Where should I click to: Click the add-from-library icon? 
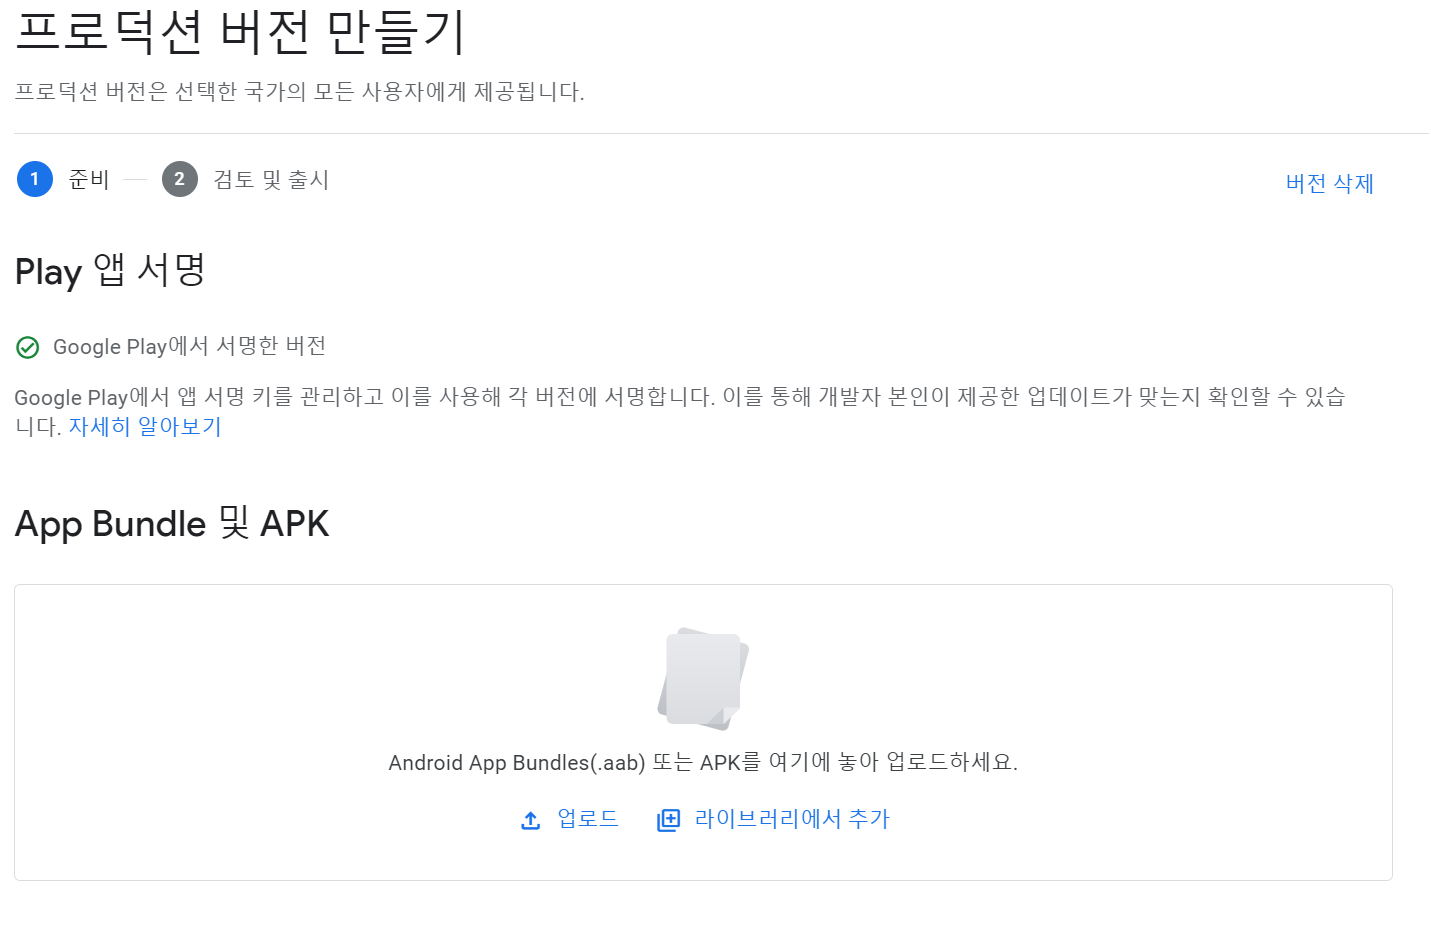668,820
